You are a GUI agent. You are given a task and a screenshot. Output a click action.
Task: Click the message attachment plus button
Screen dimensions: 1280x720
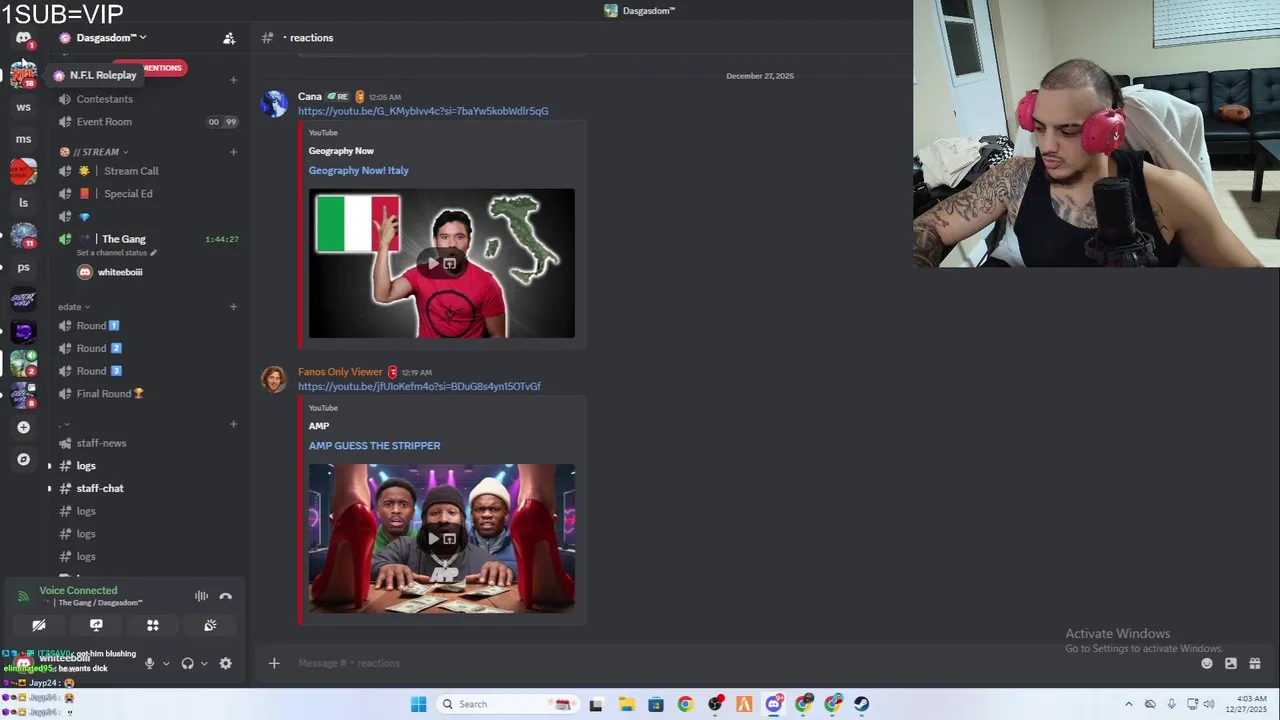click(274, 663)
